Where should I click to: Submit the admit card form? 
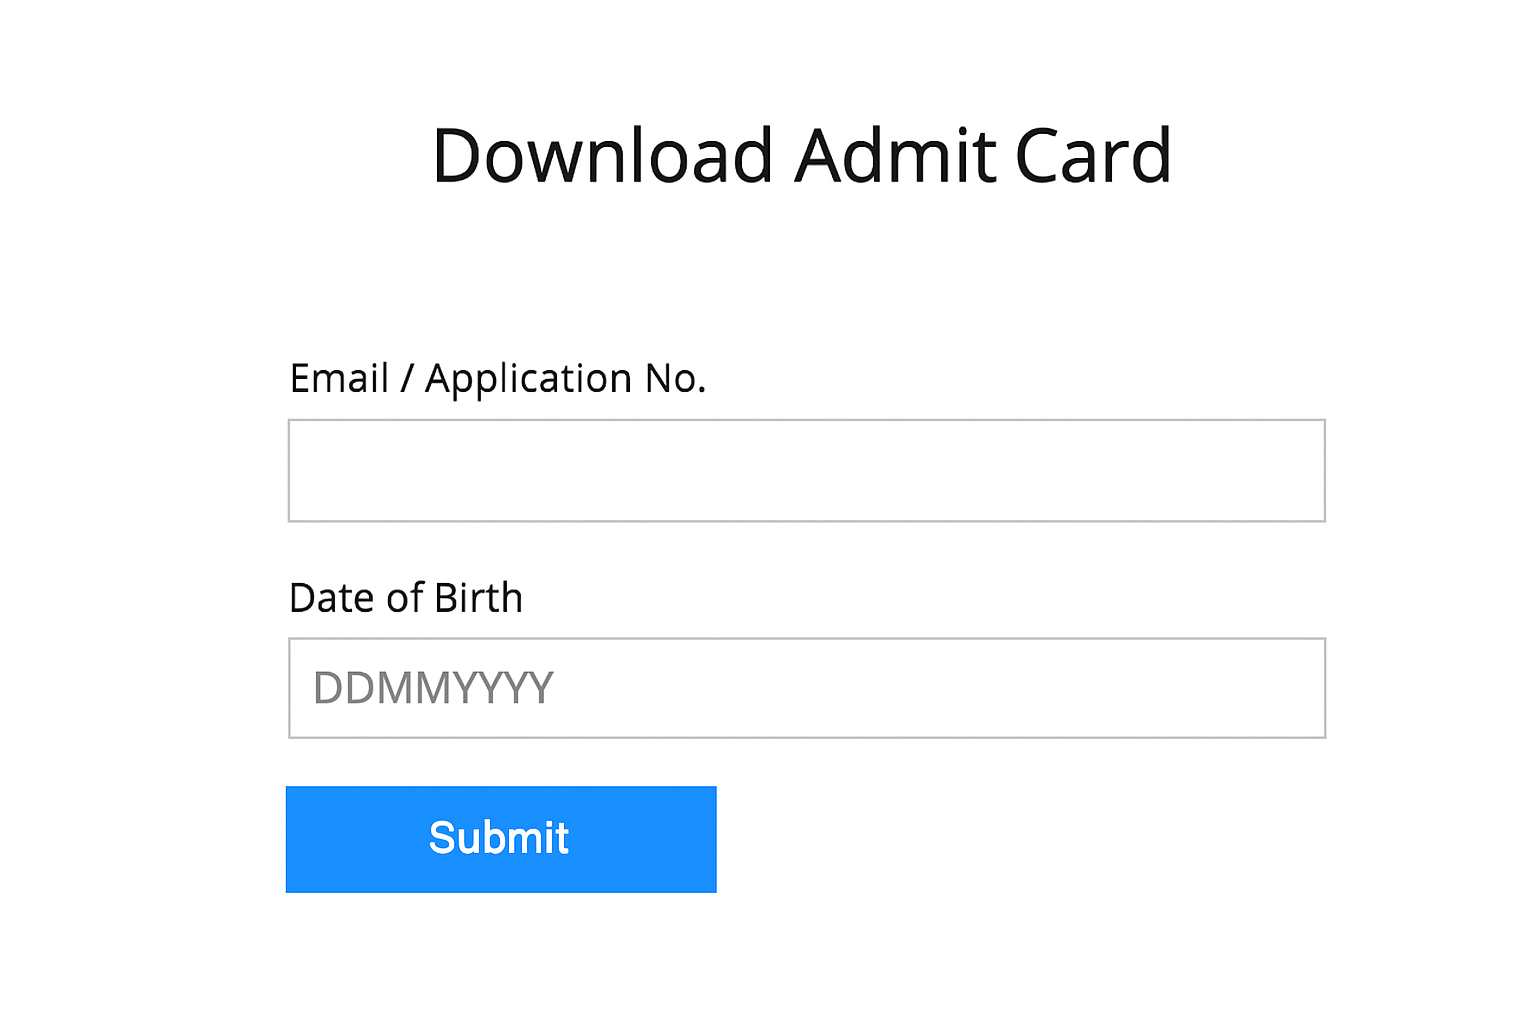click(500, 839)
